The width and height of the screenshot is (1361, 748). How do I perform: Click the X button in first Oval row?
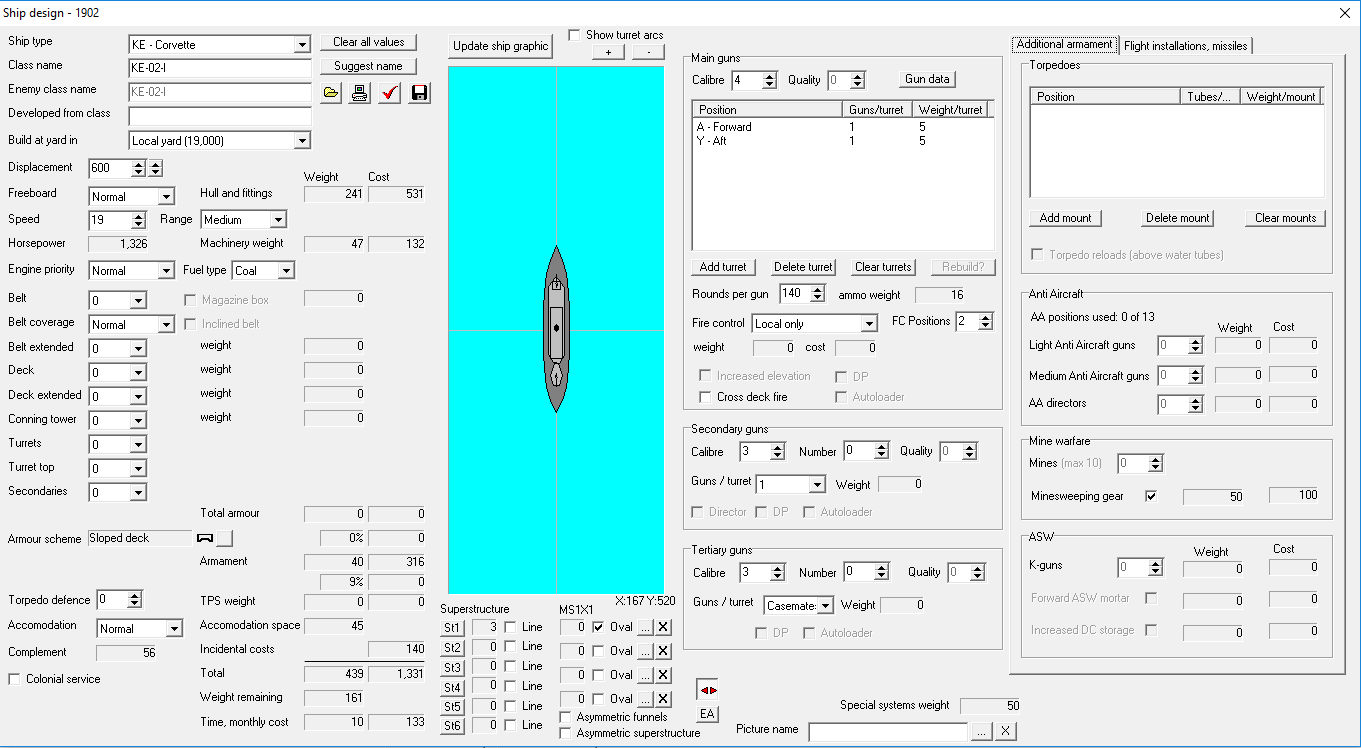[x=663, y=627]
